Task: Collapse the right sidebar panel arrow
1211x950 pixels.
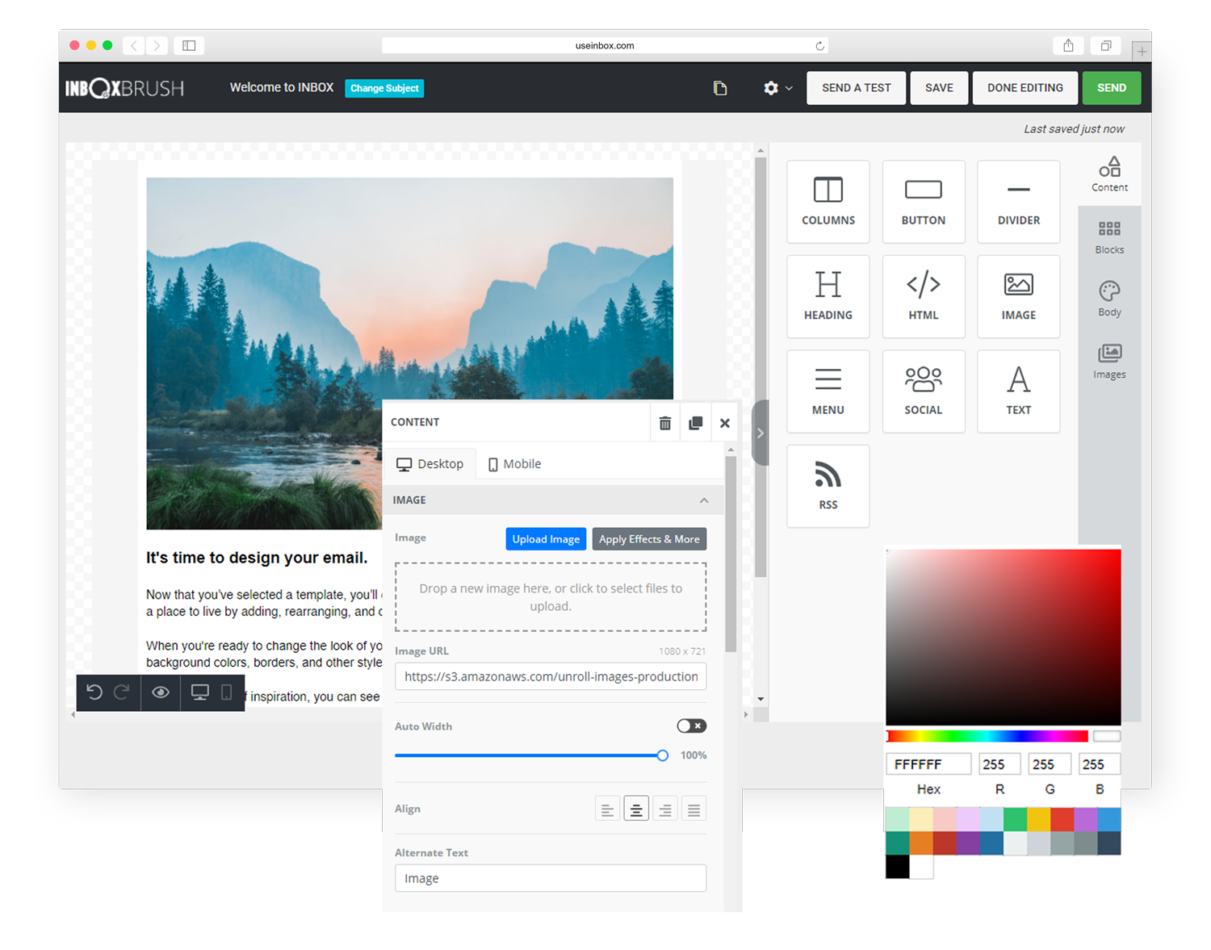Action: click(759, 432)
